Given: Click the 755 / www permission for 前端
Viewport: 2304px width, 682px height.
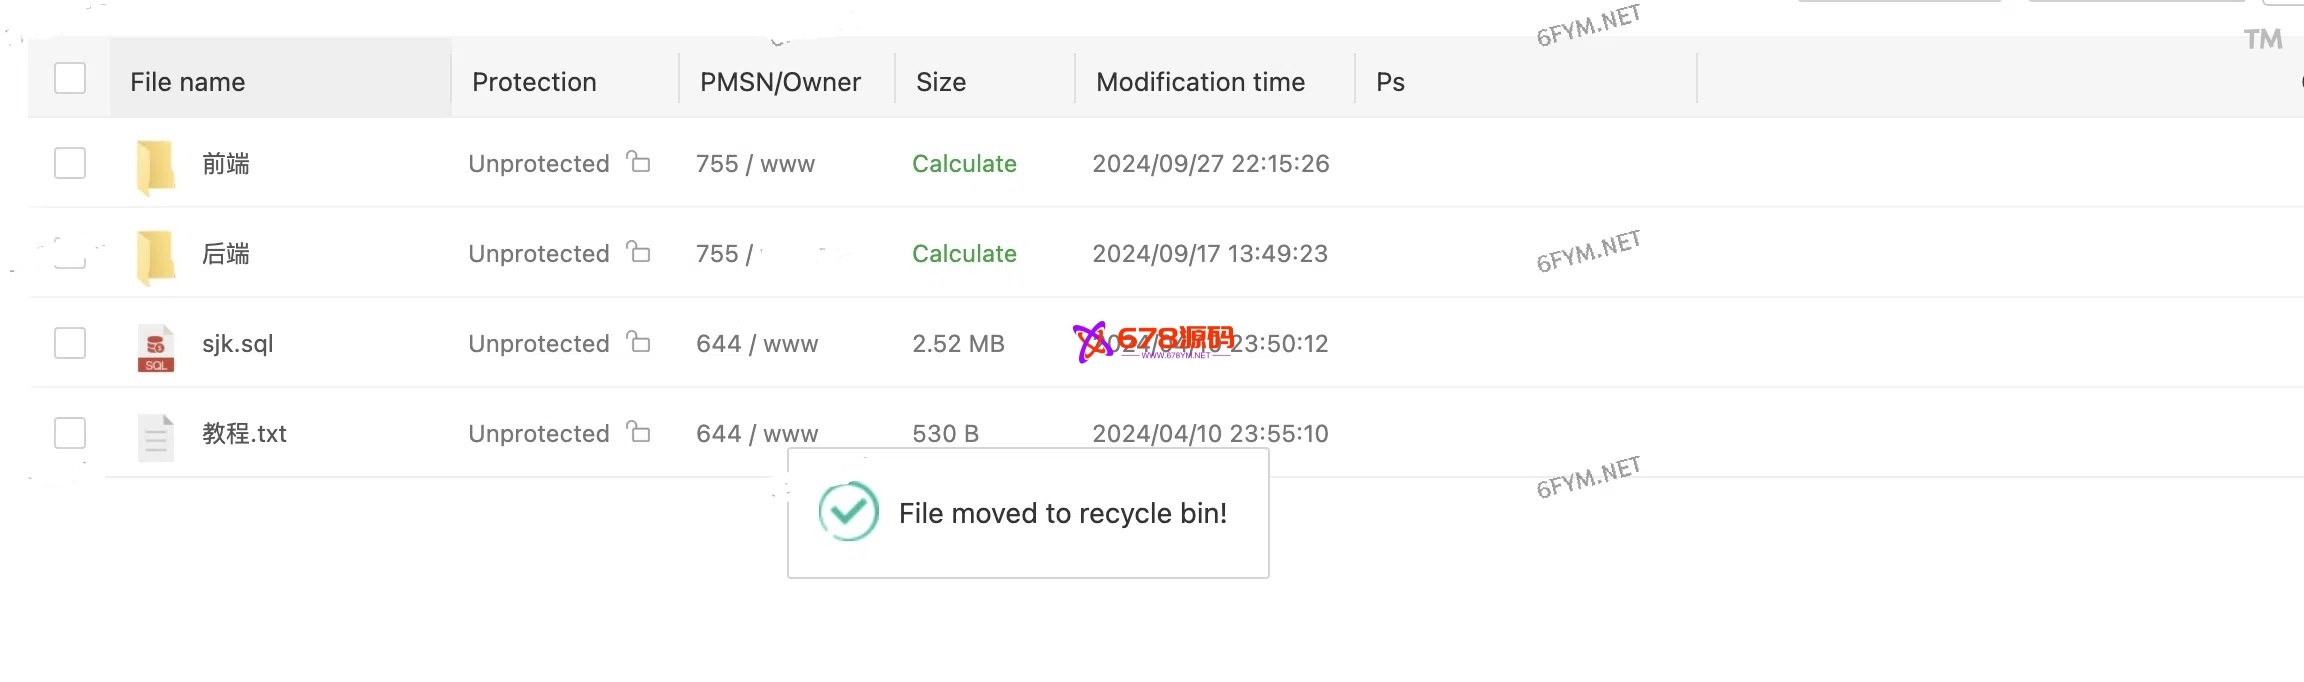Looking at the screenshot, I should pyautogui.click(x=755, y=164).
